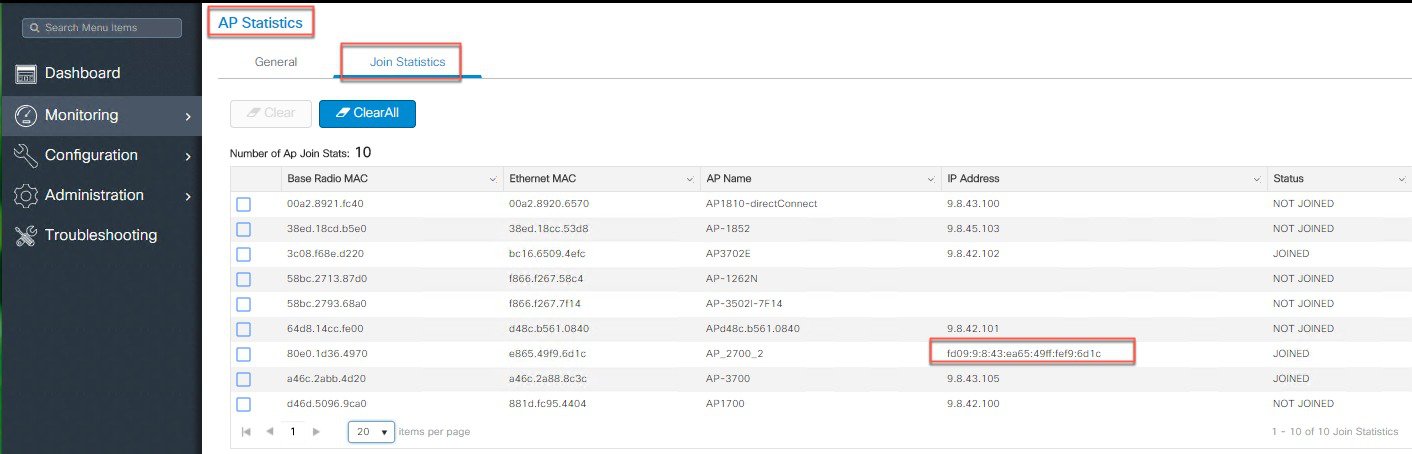Click the Monitoring gauge icon

click(26, 115)
